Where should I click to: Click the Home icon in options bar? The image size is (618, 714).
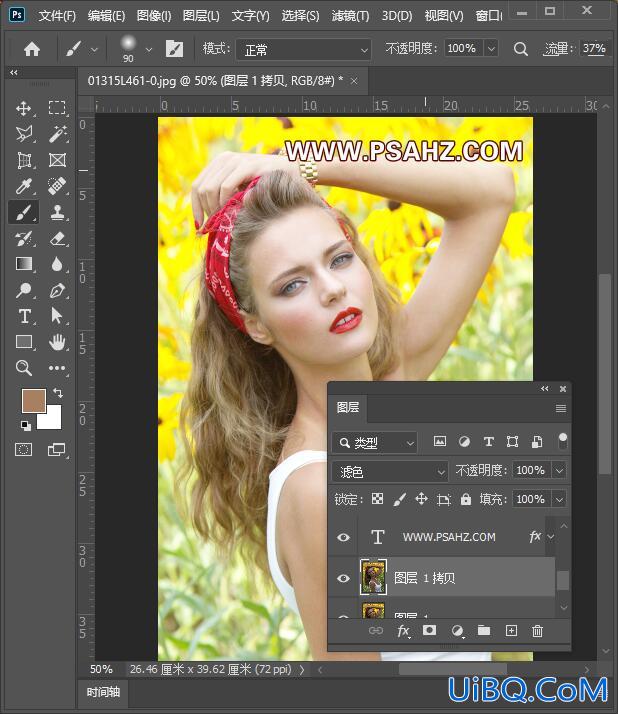tap(32, 49)
